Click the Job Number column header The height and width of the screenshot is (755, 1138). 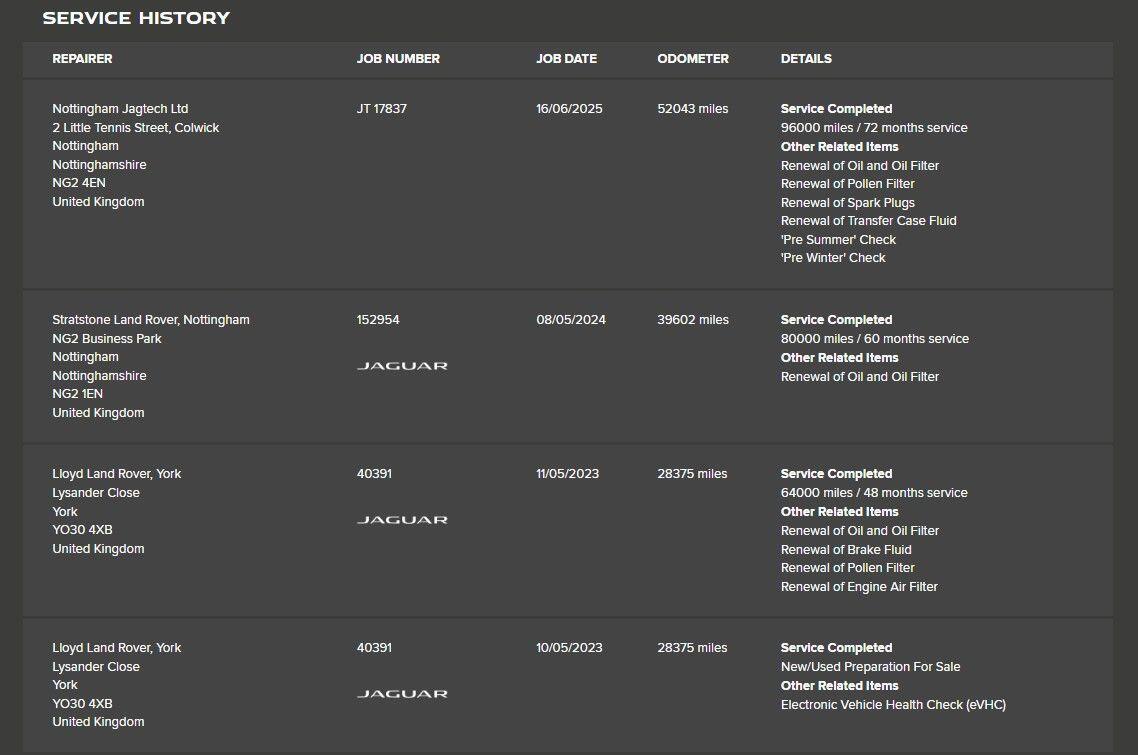(398, 59)
